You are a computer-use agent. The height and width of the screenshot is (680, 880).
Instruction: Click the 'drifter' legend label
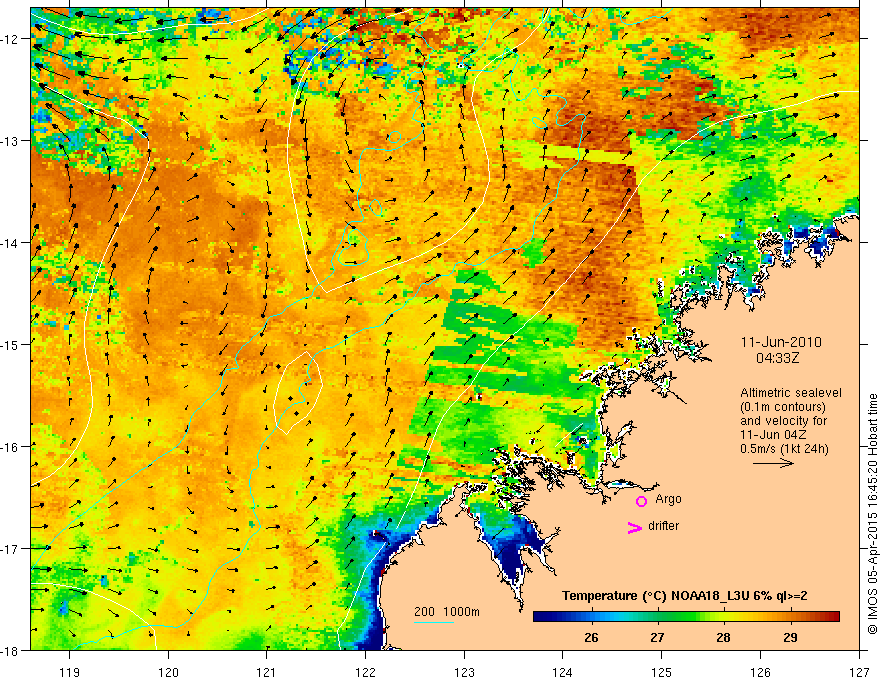(x=663, y=526)
